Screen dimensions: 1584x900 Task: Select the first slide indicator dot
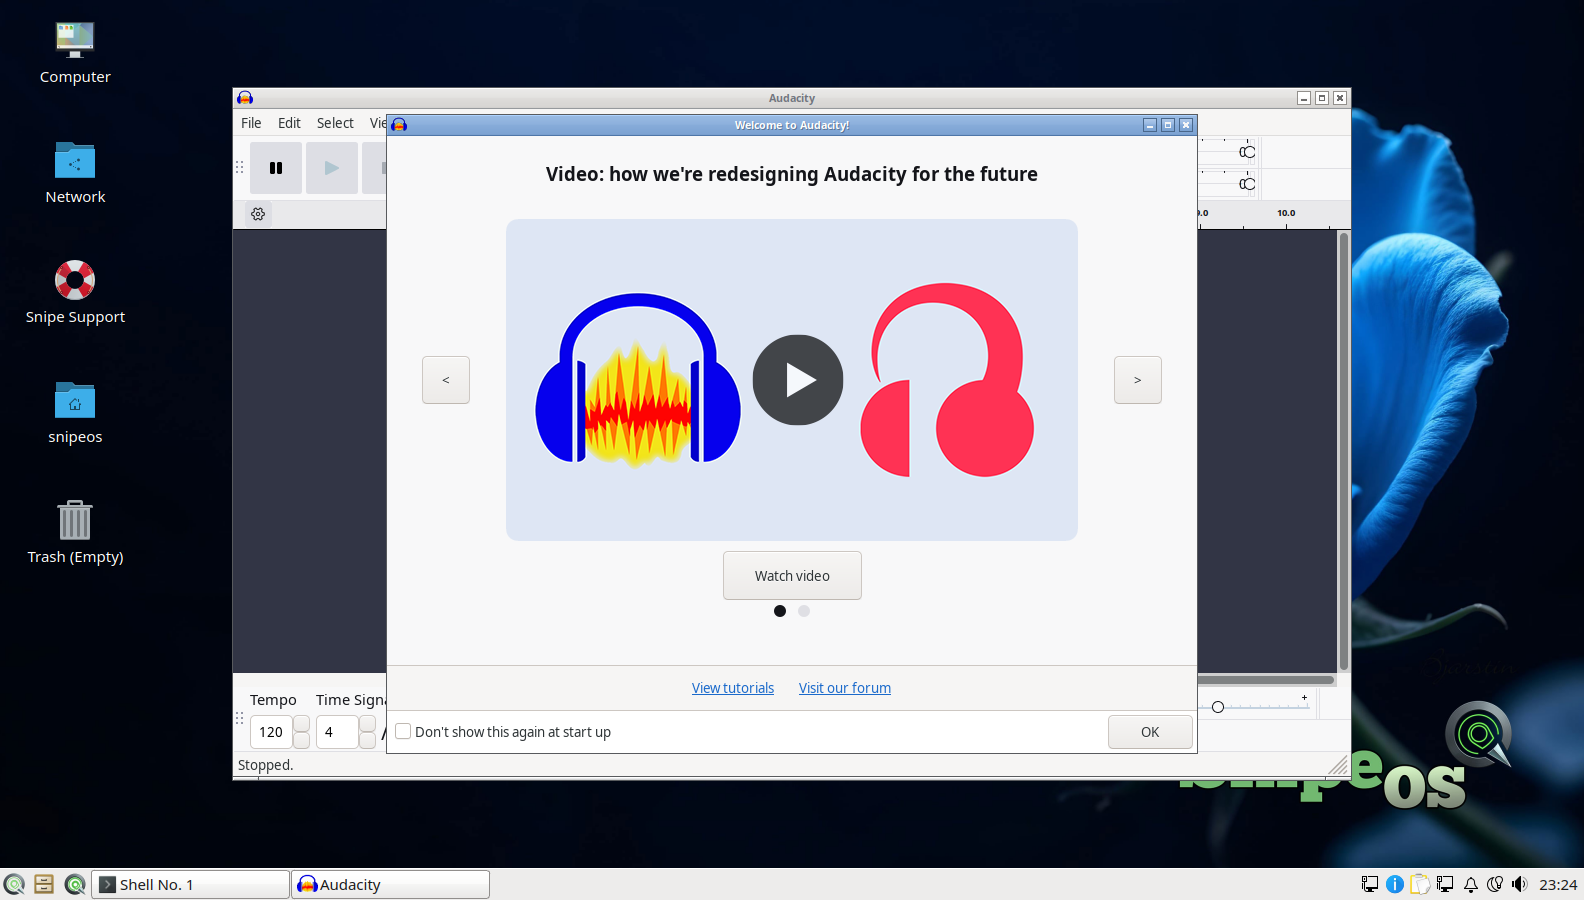pyautogui.click(x=780, y=611)
